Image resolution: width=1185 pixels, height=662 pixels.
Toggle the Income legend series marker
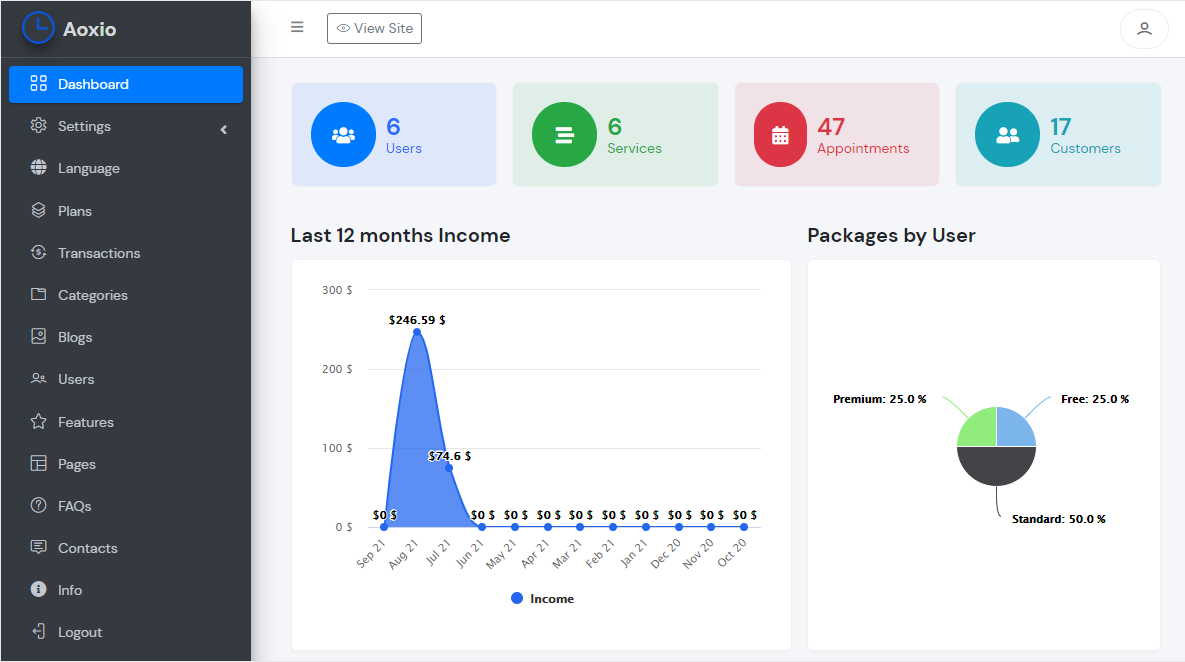tap(517, 598)
